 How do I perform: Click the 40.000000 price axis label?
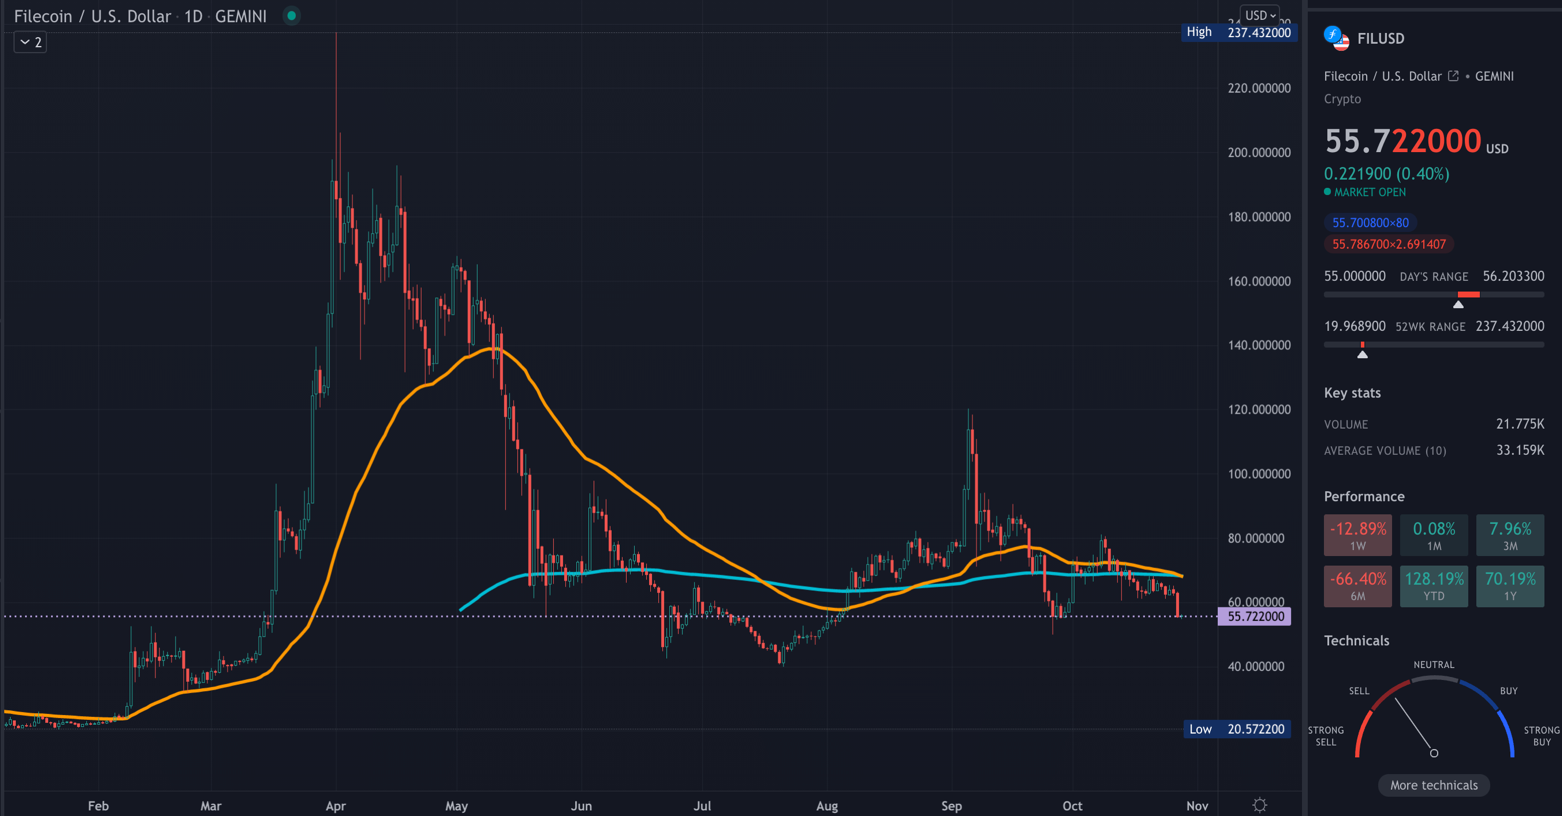[x=1256, y=667]
